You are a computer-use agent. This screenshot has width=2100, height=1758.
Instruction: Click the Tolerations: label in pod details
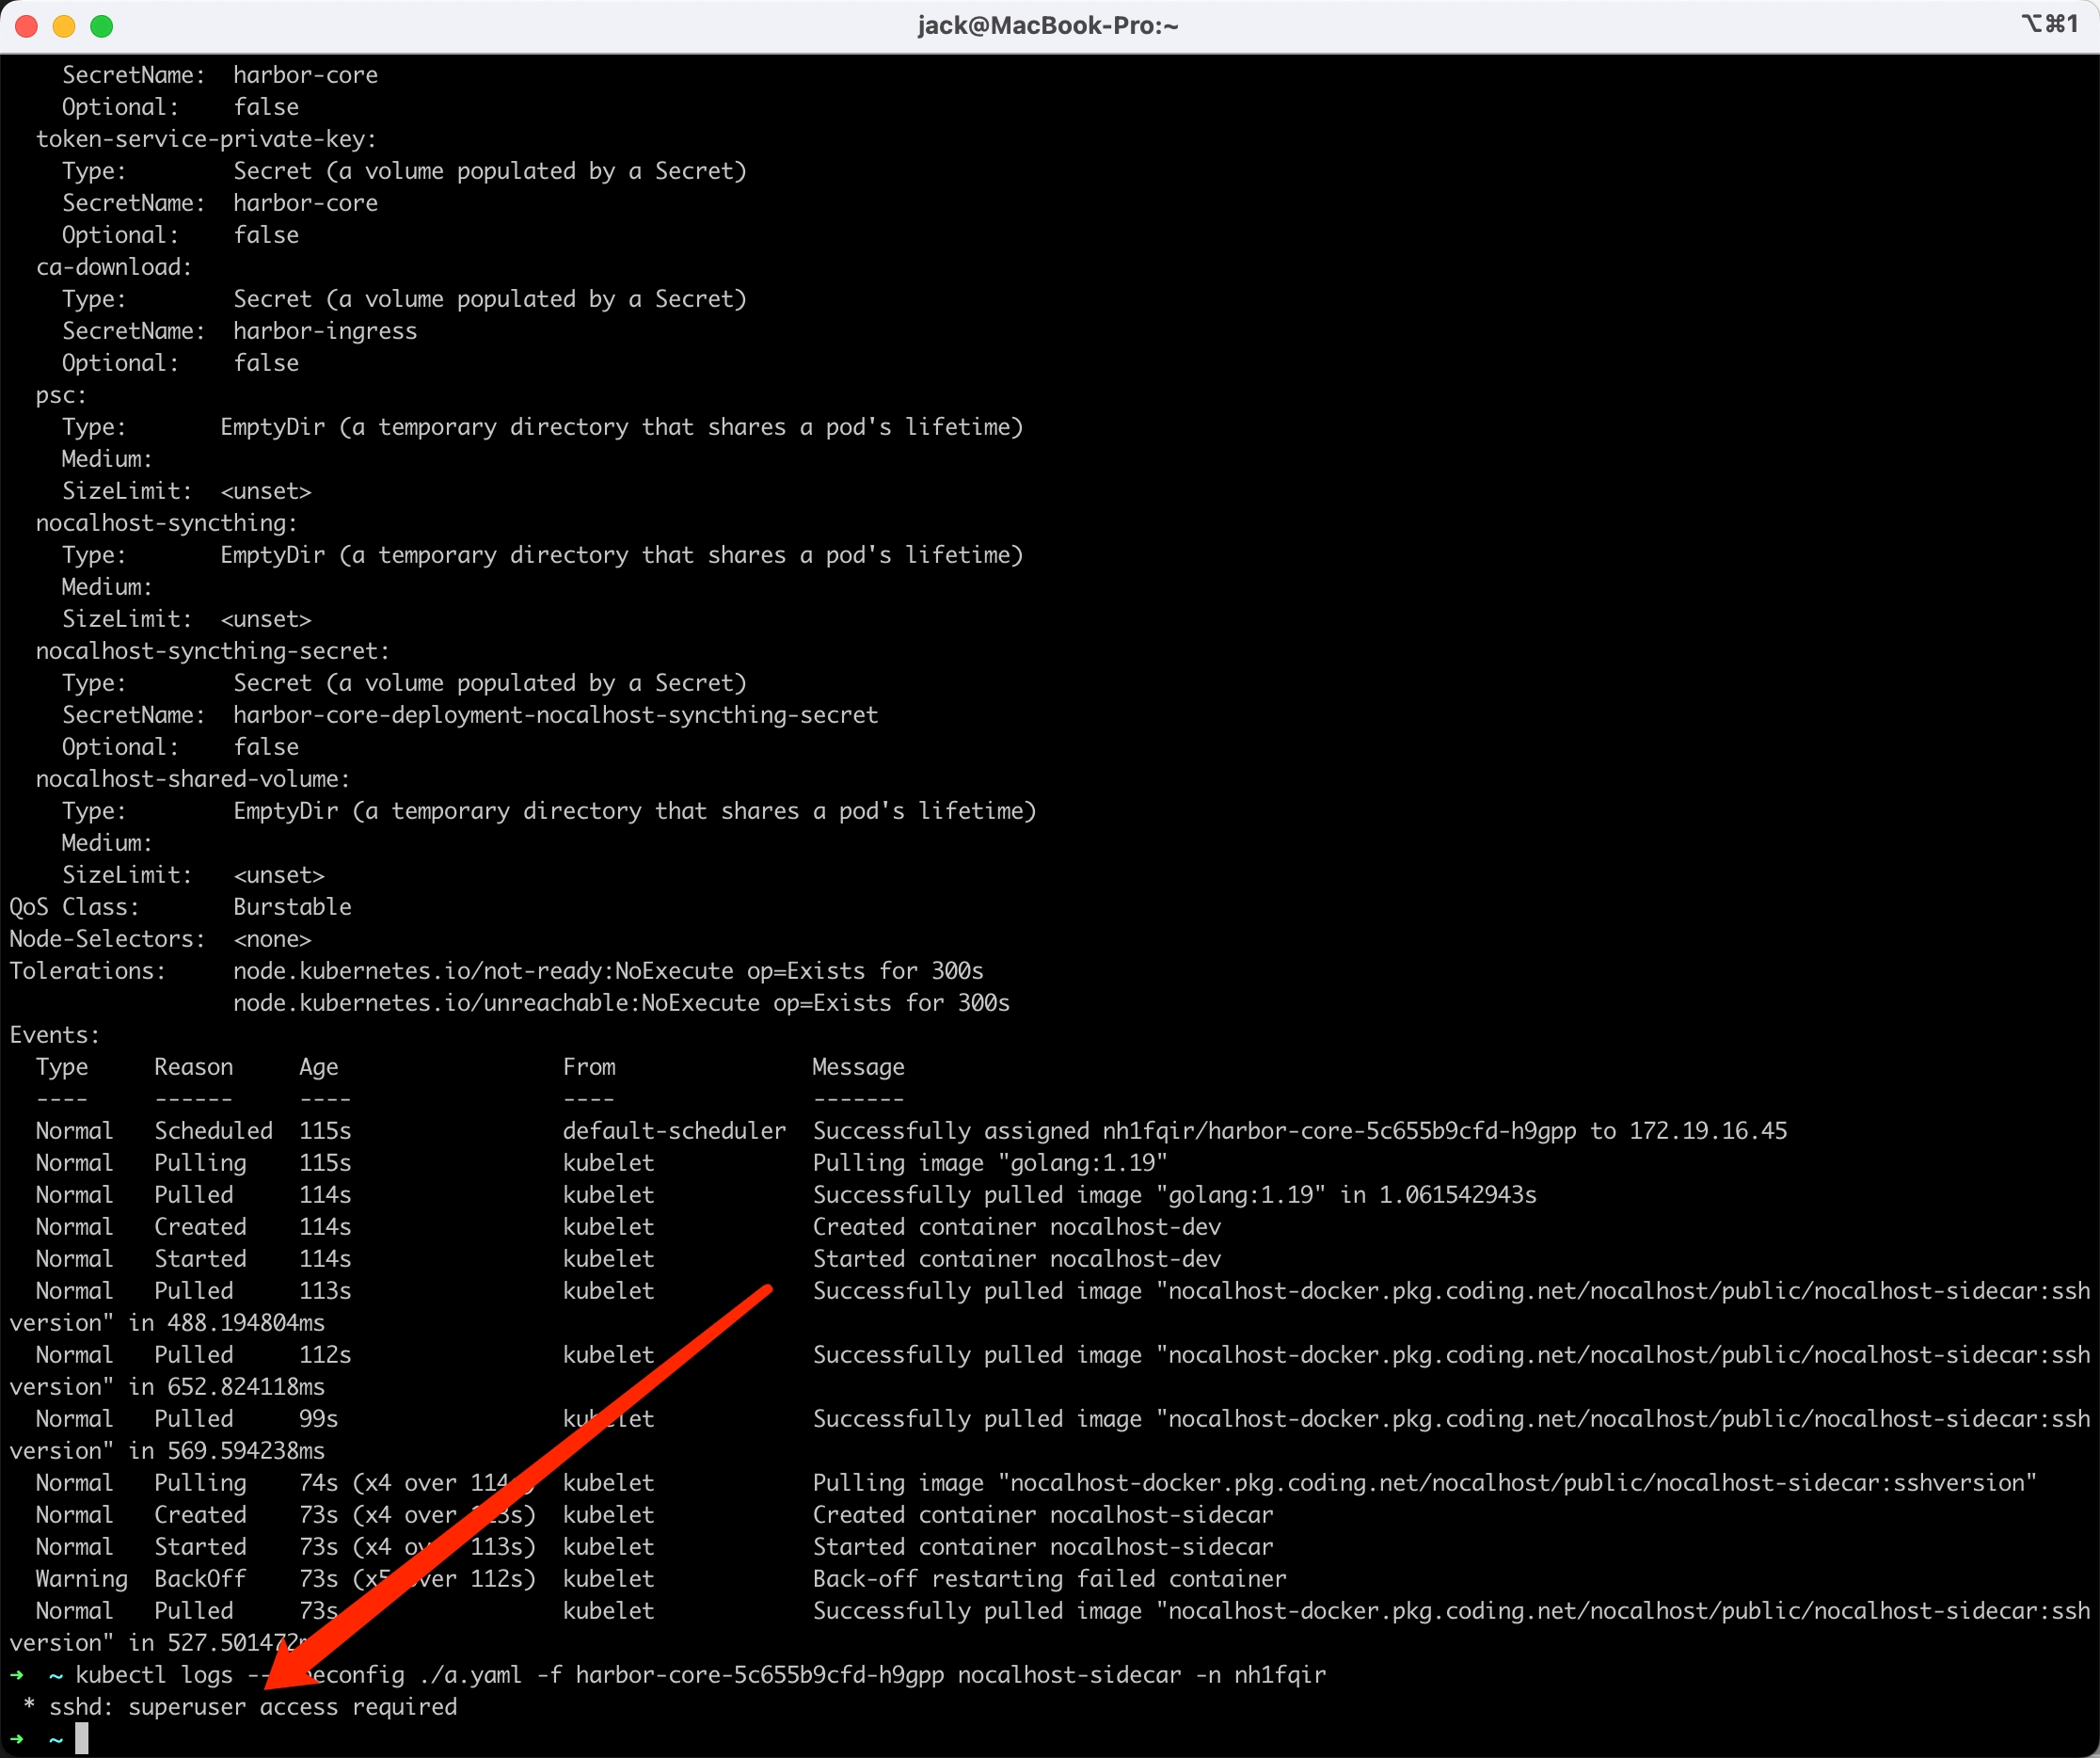[x=88, y=970]
